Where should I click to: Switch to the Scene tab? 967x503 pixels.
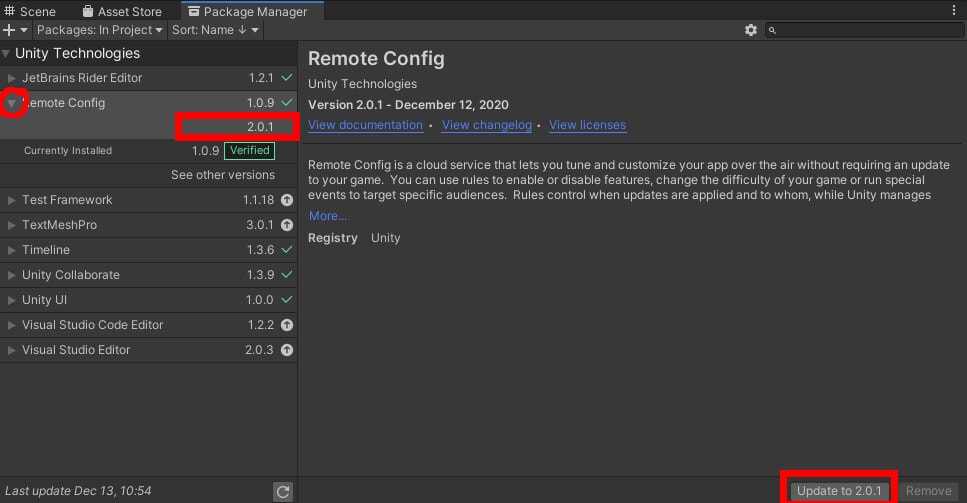click(30, 11)
